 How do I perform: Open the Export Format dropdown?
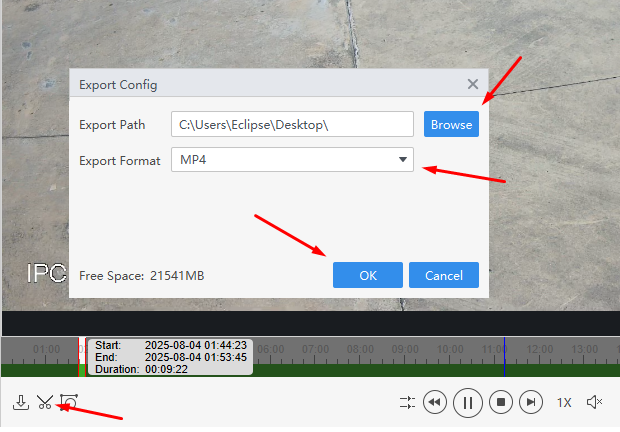(x=292, y=160)
